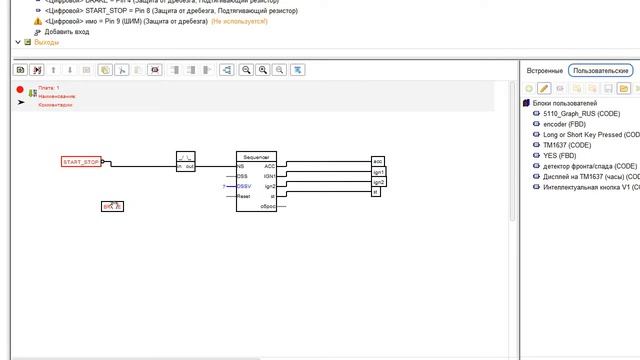Select the YES (FBD) block
The width and height of the screenshot is (640, 360).
tap(559, 156)
